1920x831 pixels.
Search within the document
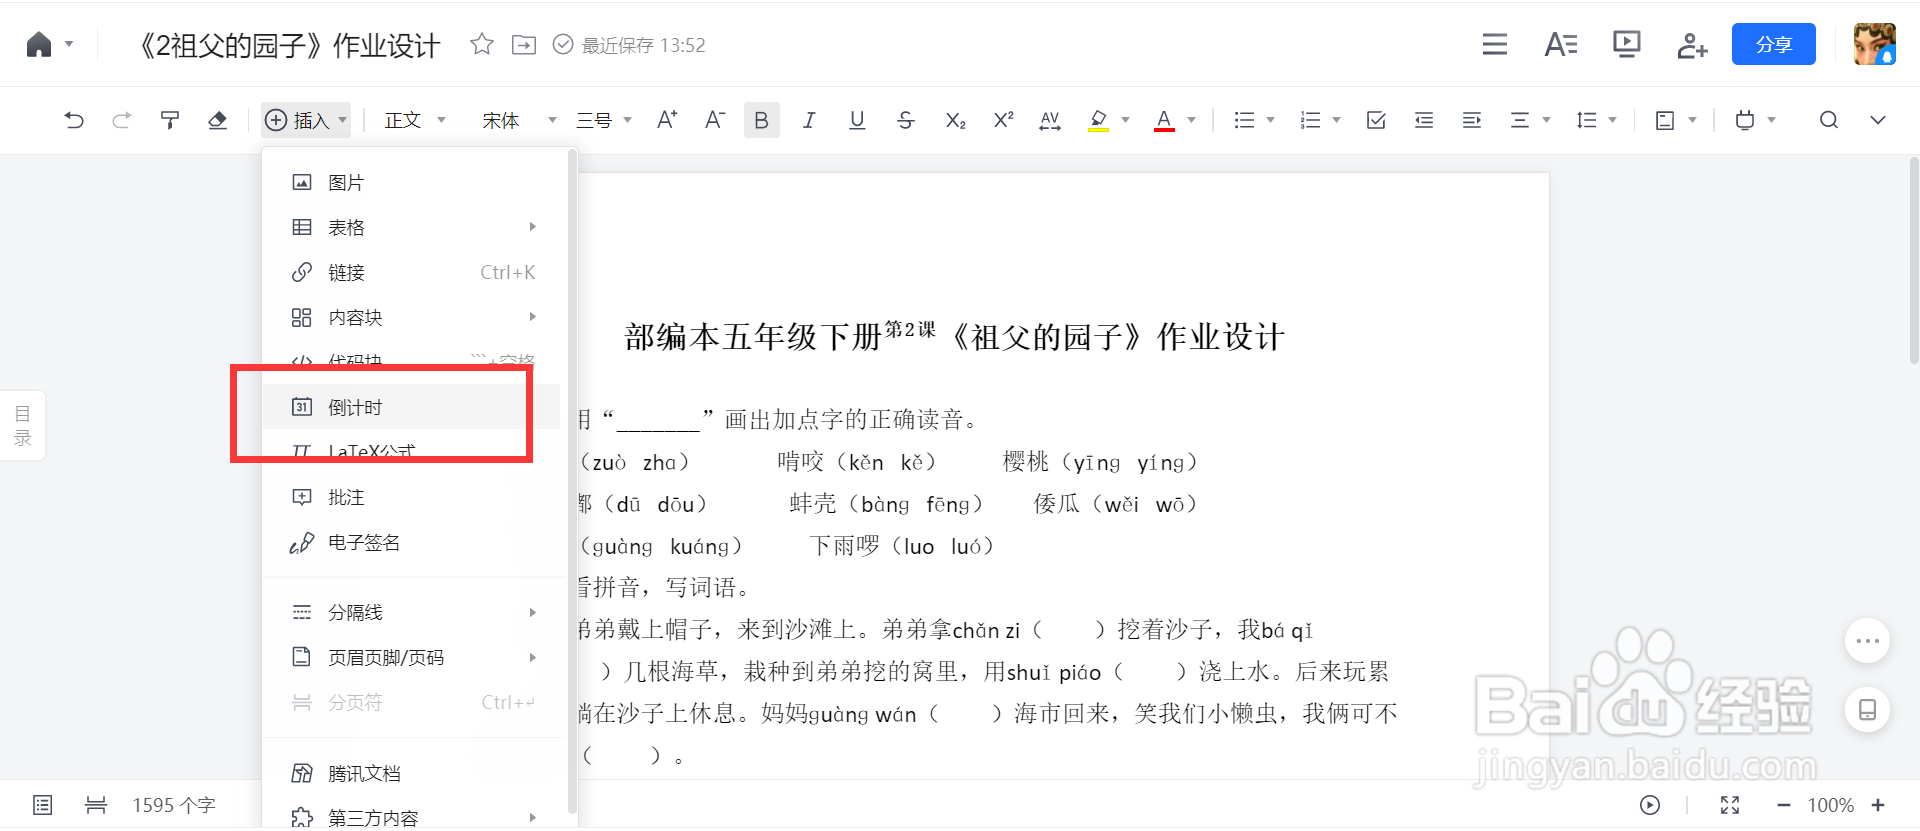[1829, 120]
